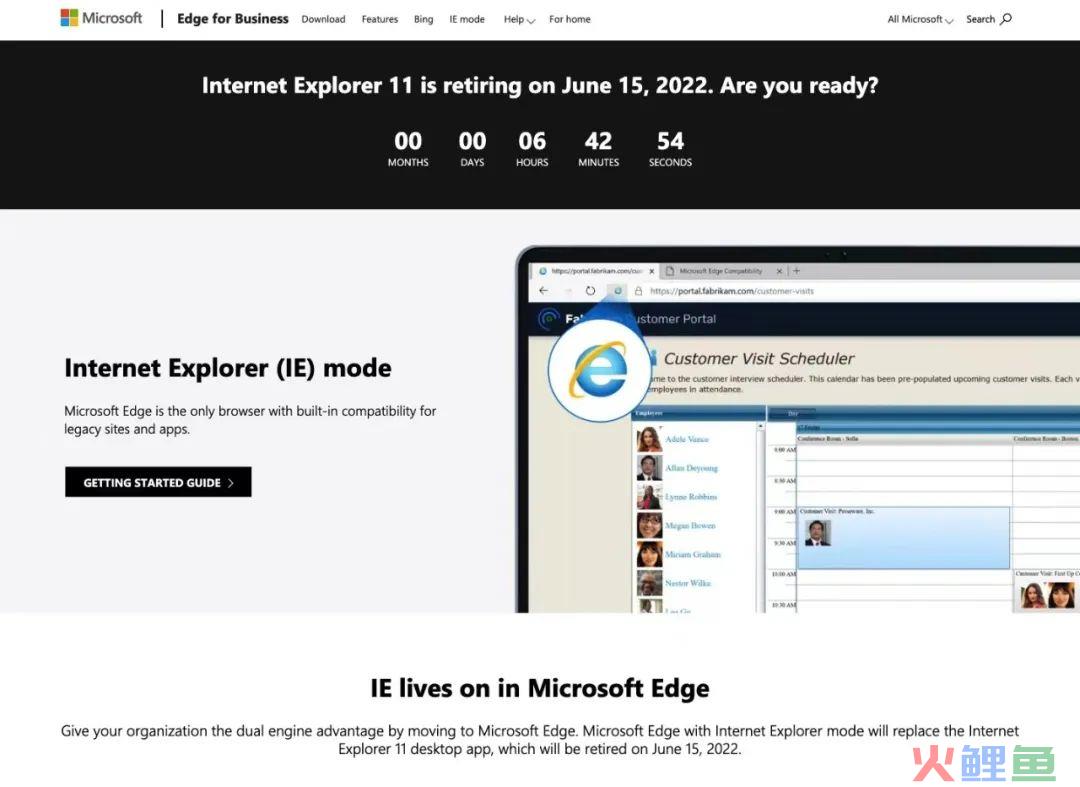Click the Fabrikam portal logo

[x=548, y=319]
